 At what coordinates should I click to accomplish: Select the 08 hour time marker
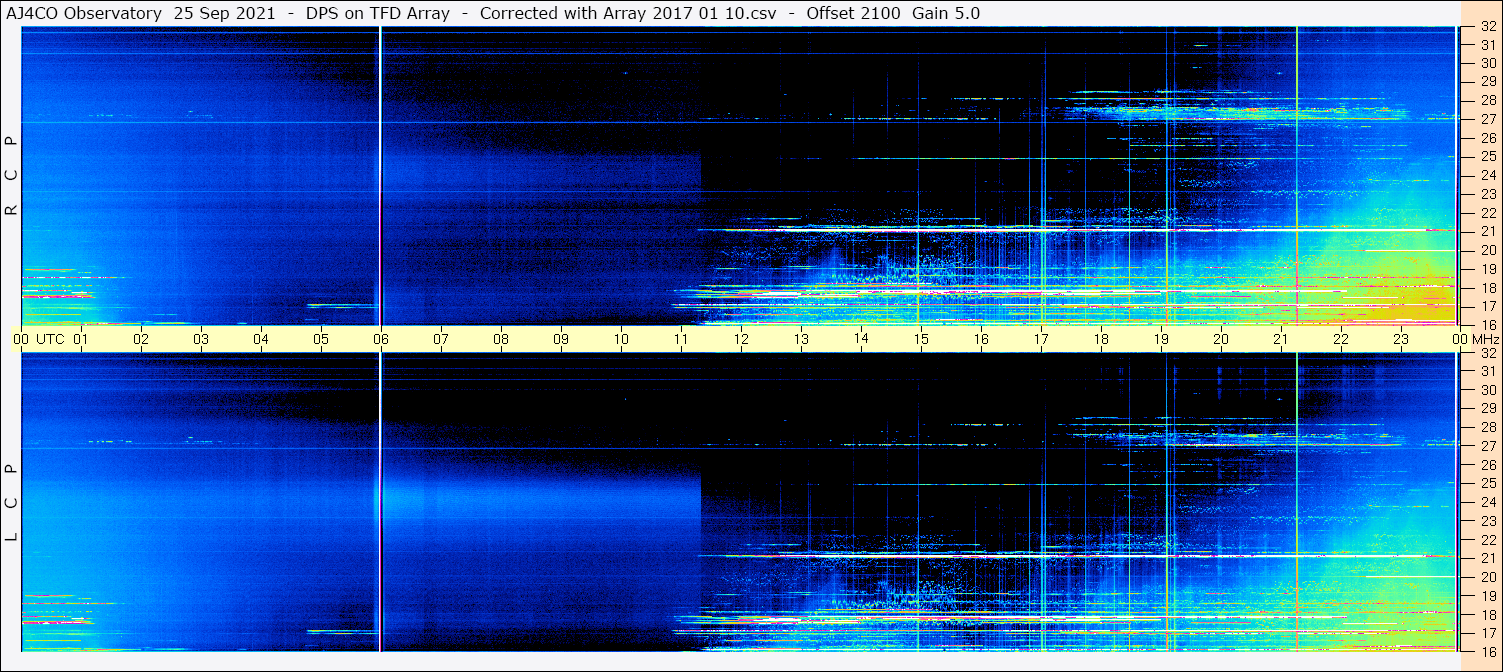pos(501,339)
